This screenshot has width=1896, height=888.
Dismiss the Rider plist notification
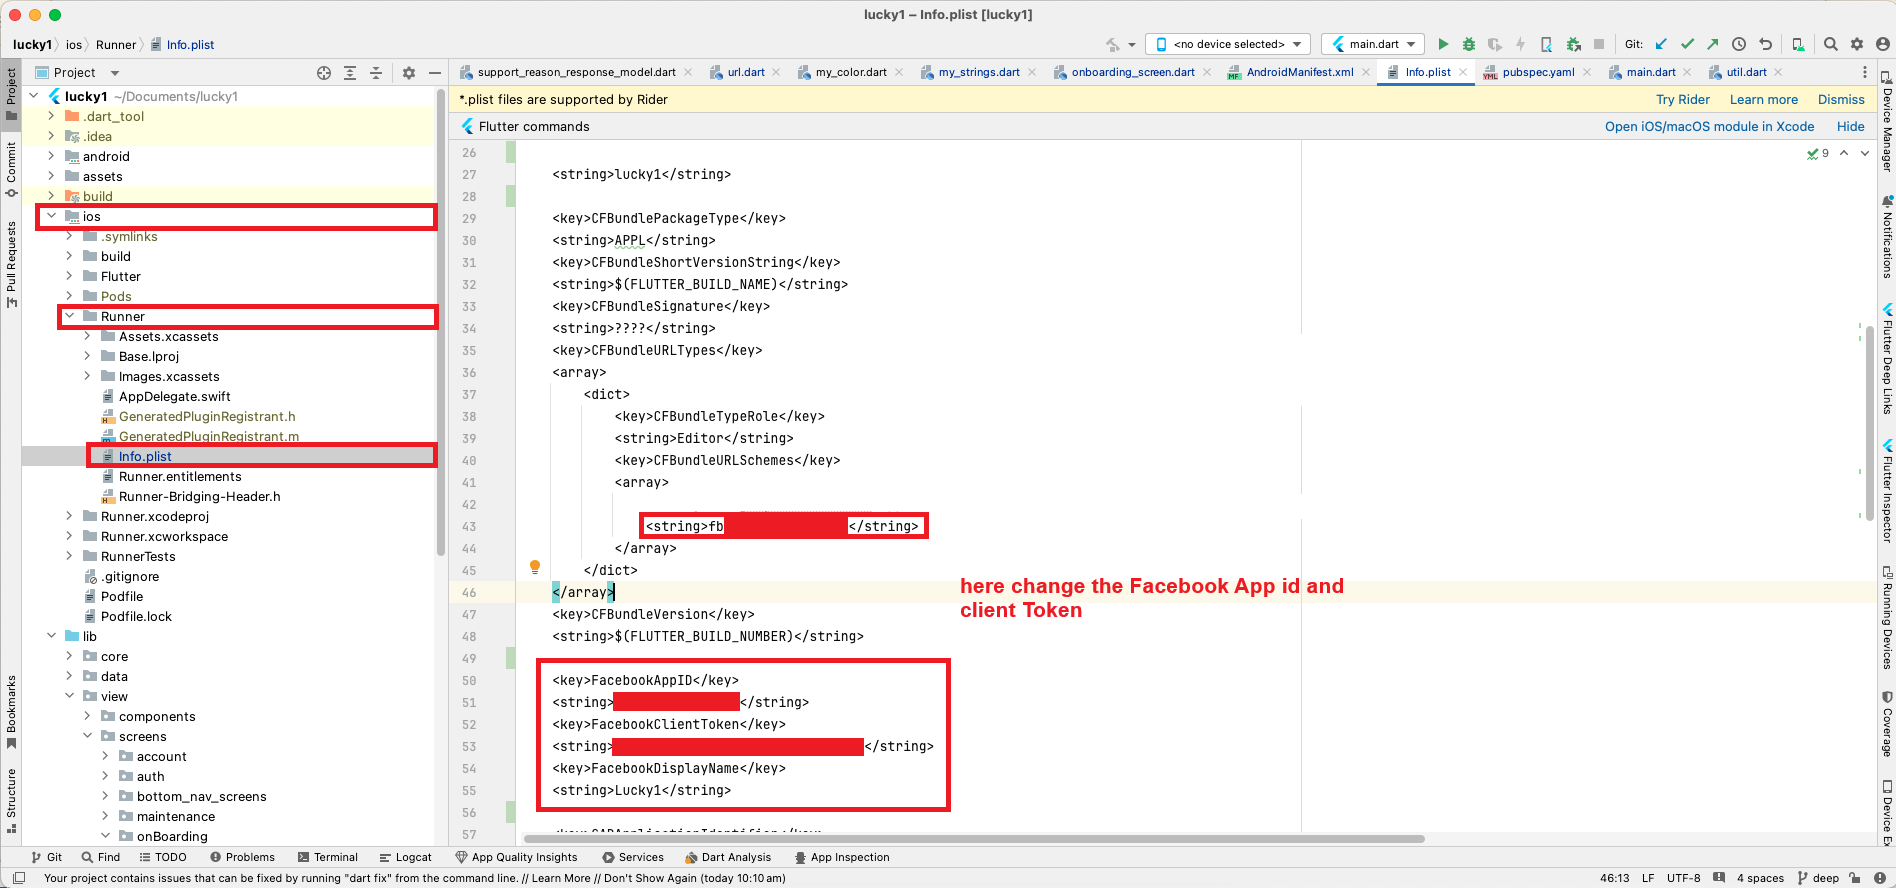(x=1840, y=99)
